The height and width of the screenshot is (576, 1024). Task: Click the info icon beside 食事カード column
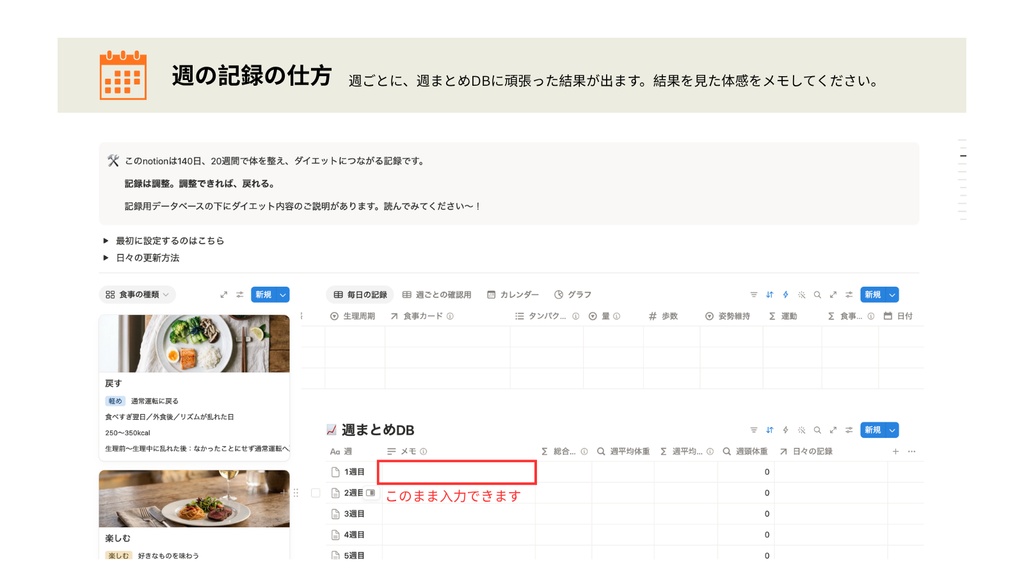click(x=450, y=316)
